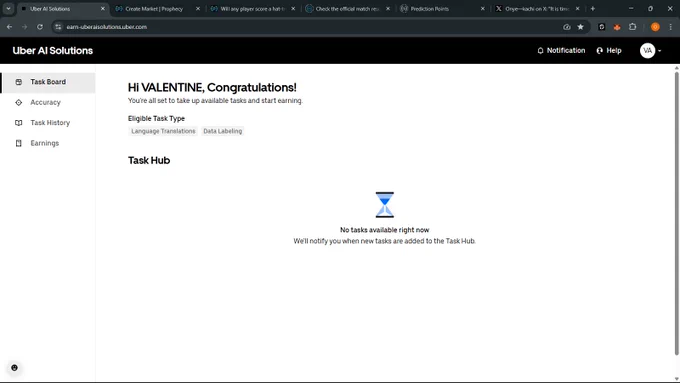Viewport: 680px width, 383px height.
Task: Open a new browser tab
Action: coord(593,9)
